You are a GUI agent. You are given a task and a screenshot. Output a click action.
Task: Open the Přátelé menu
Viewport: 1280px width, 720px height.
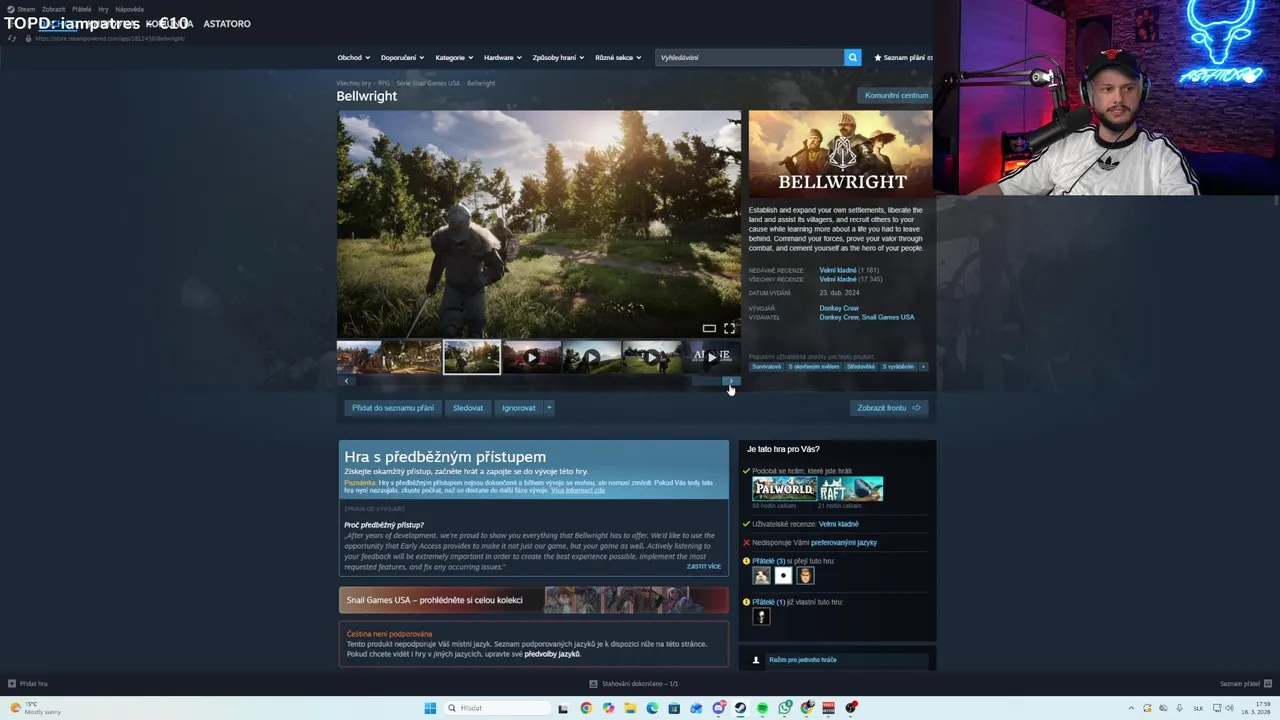(x=81, y=9)
